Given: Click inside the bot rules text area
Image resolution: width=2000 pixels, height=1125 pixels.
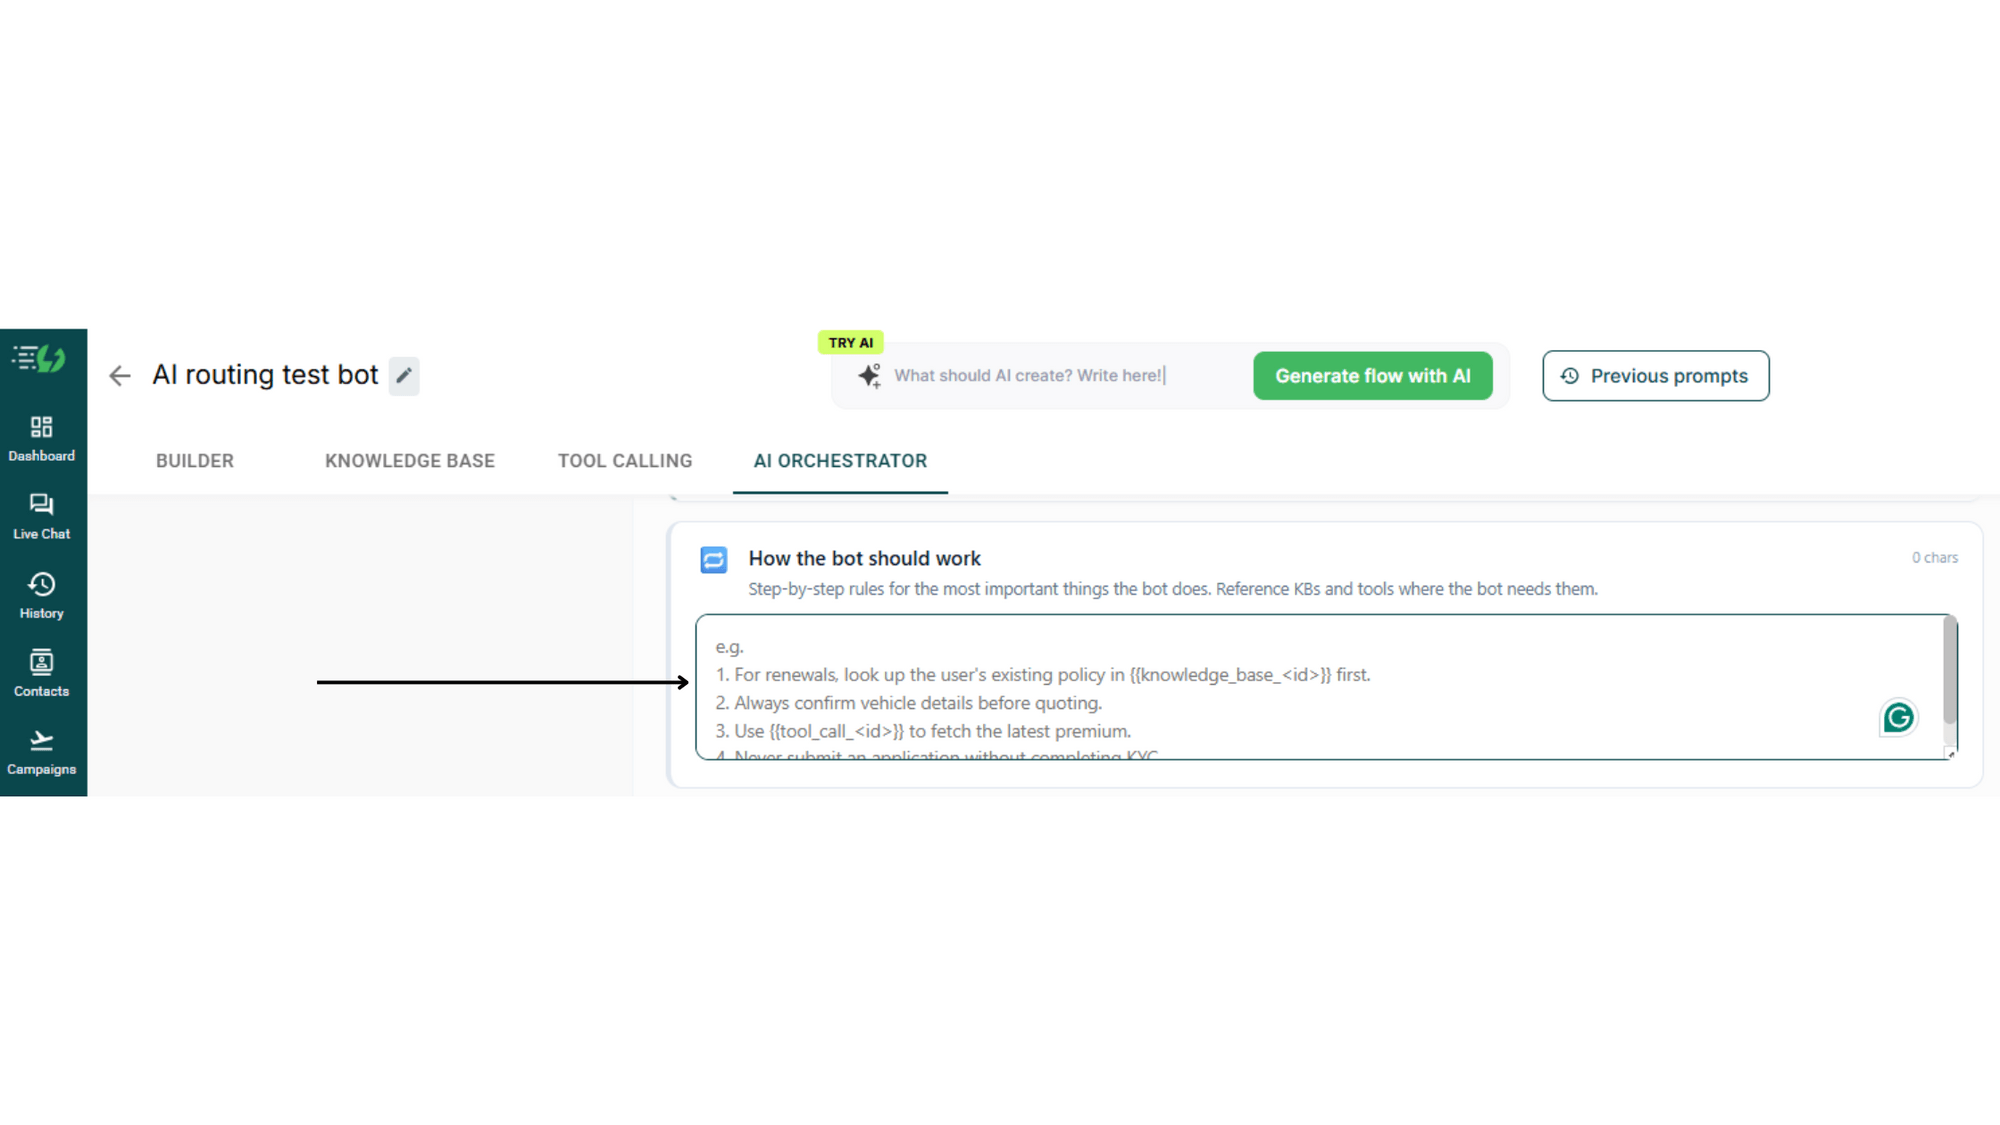Looking at the screenshot, I should (x=1317, y=687).
